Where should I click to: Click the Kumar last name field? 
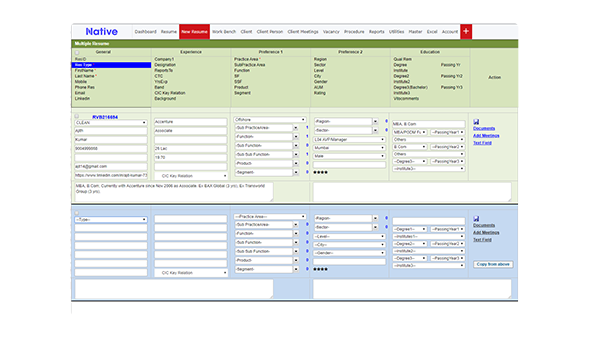tap(111, 140)
